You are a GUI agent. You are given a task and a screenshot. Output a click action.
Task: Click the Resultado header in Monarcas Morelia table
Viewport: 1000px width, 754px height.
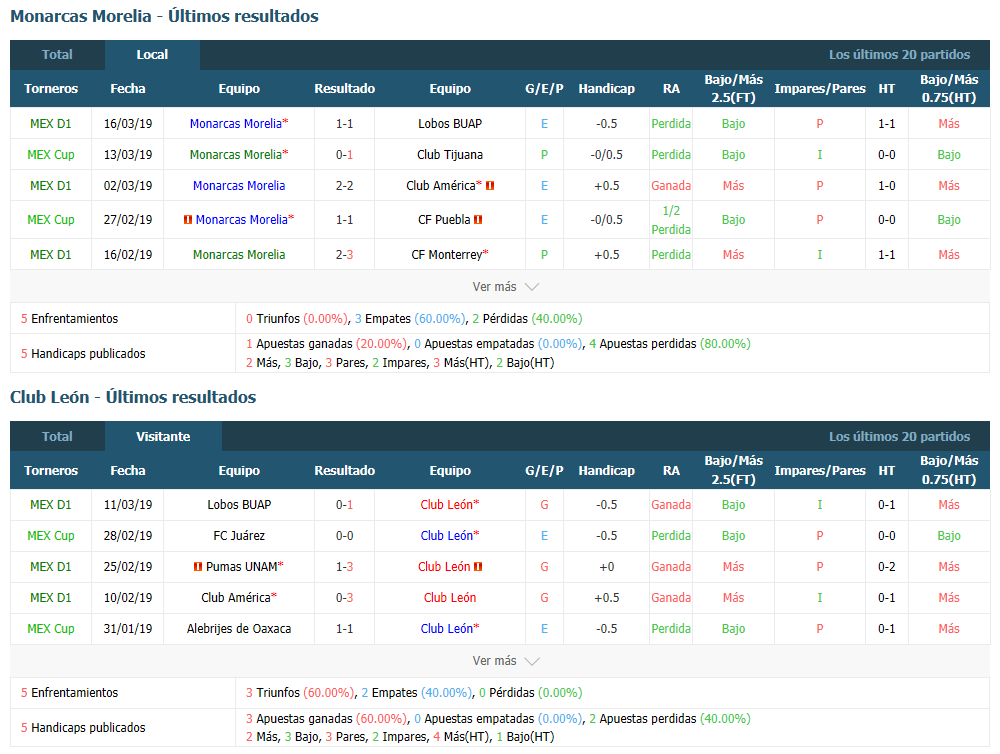coord(344,89)
